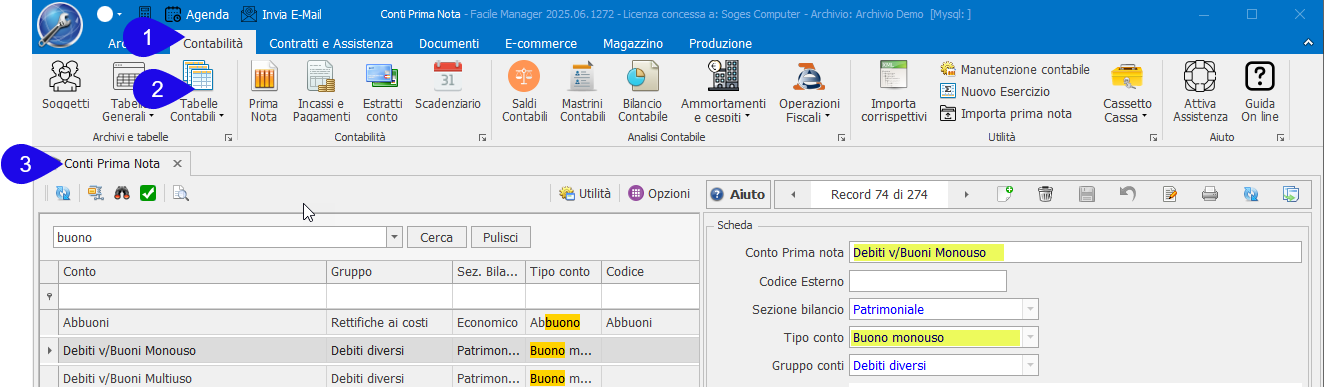Open the Opzioni menu button
The height and width of the screenshot is (387, 1324).
[x=659, y=194]
